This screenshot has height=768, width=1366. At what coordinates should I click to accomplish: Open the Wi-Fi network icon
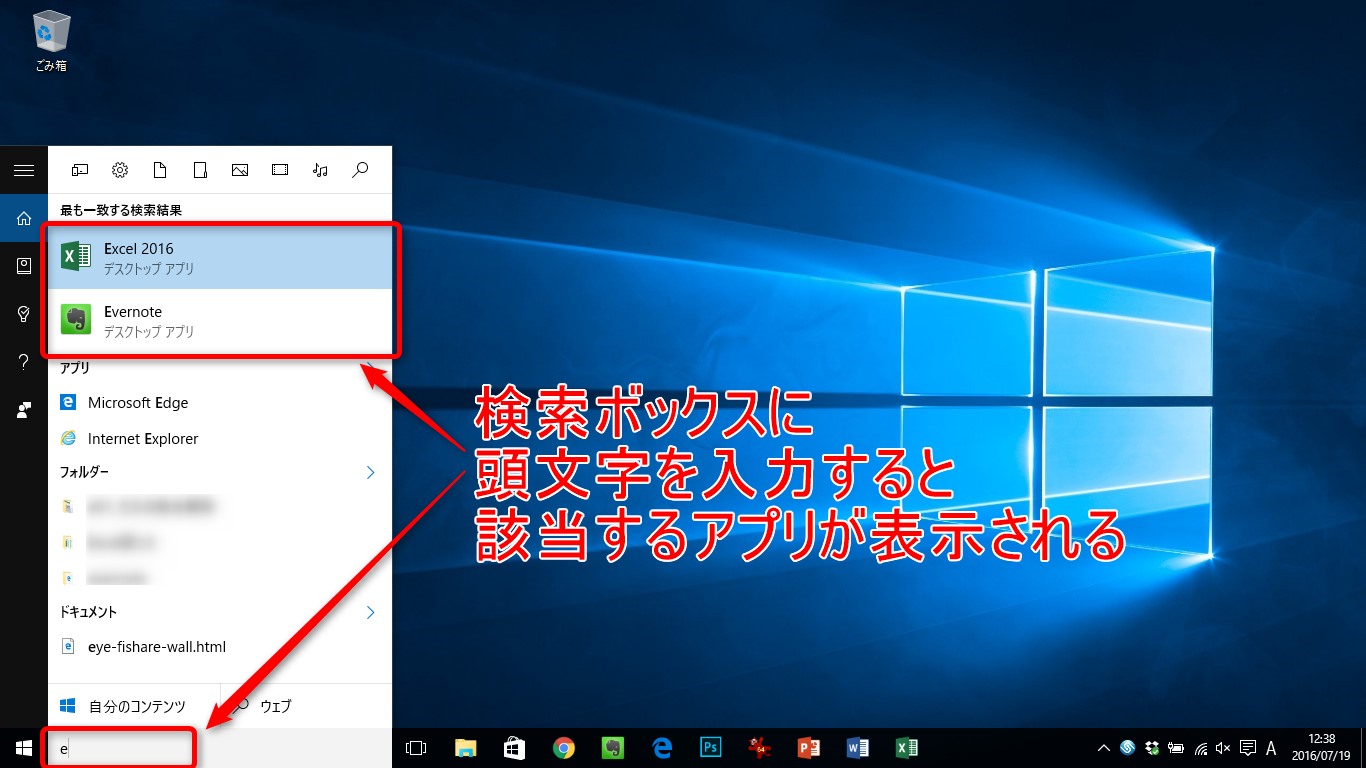coord(1200,748)
